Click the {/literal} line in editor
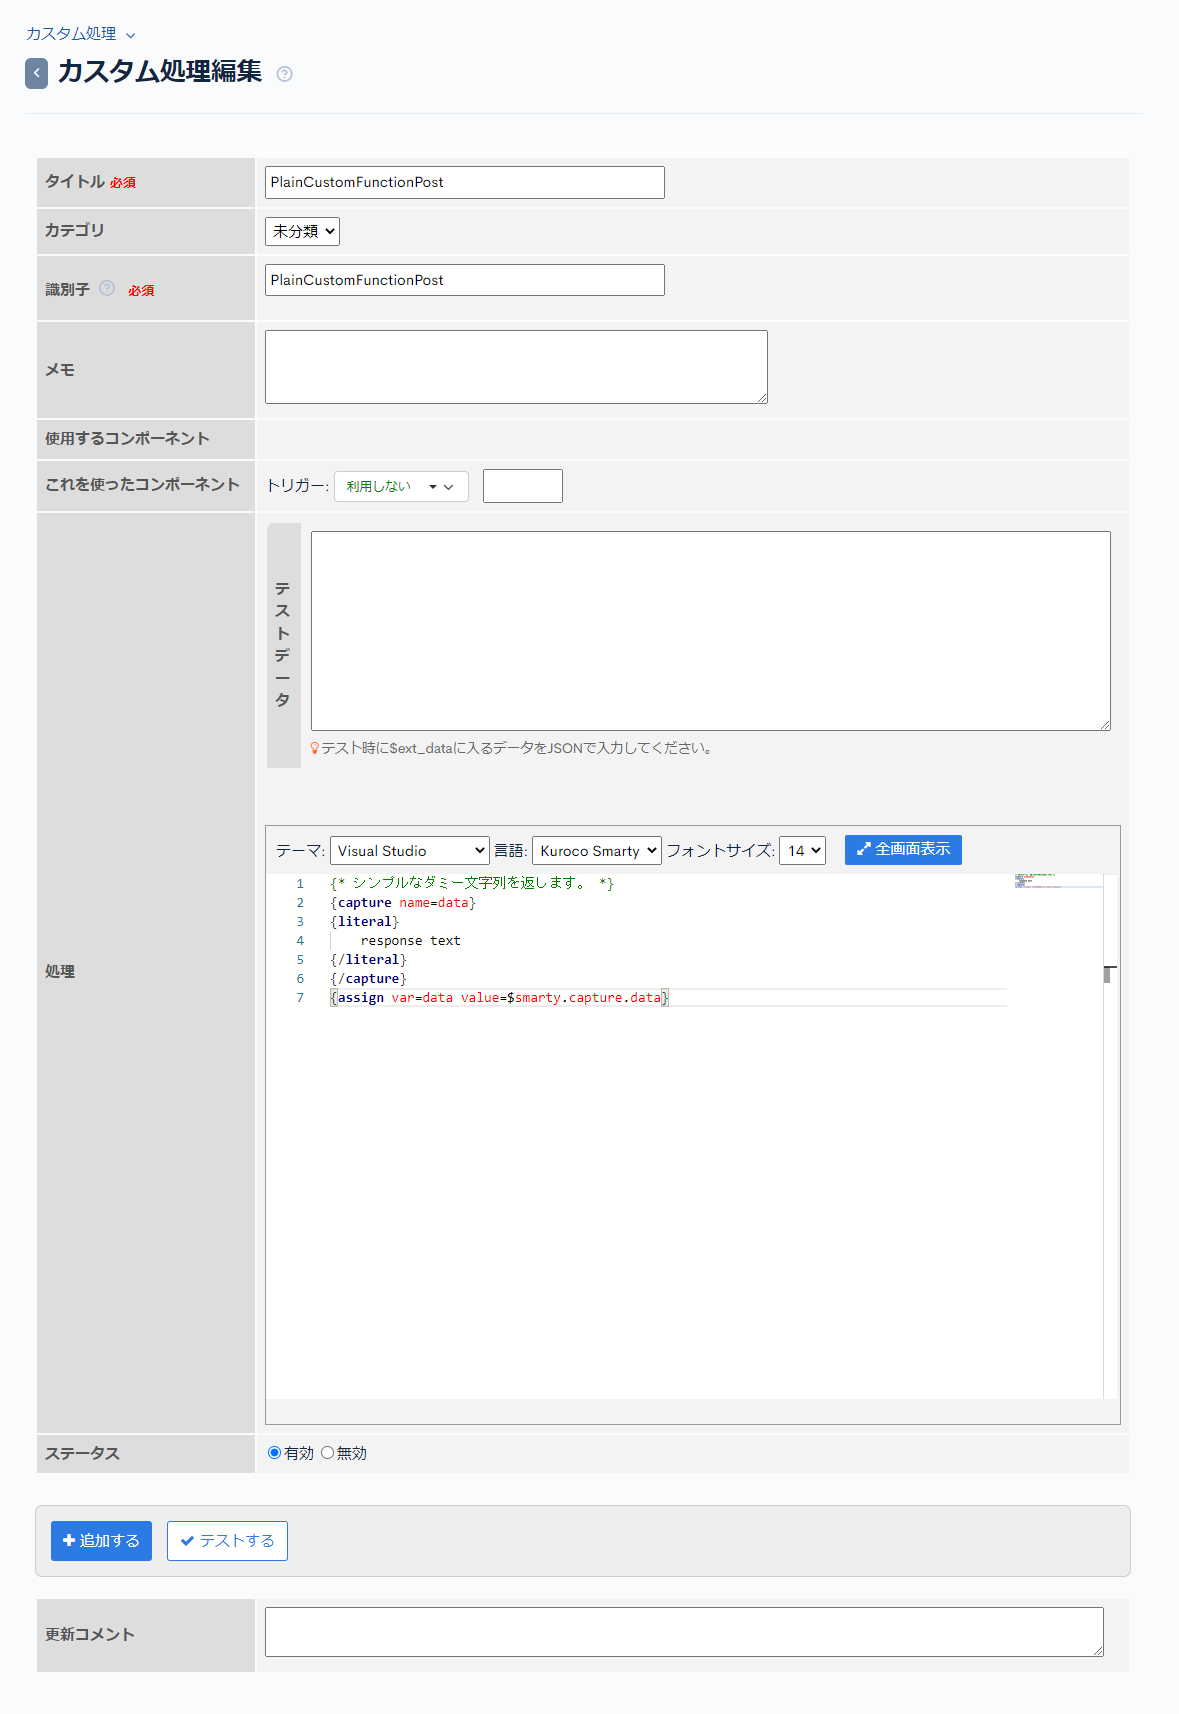 coord(369,960)
